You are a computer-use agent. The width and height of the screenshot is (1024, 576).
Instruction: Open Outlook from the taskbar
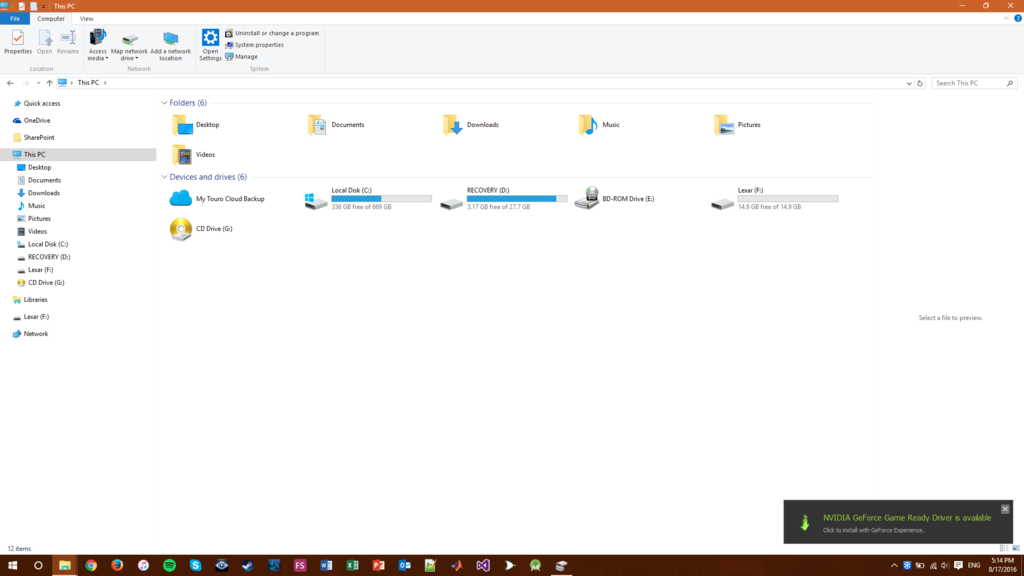(405, 565)
